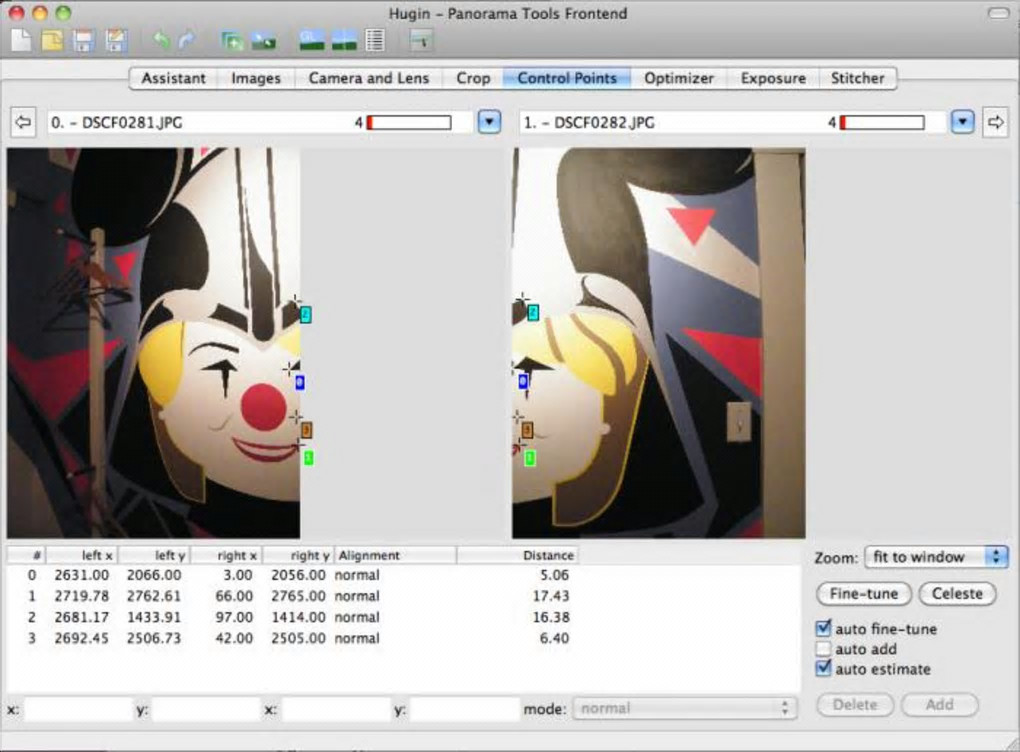Open the panorama preview window icon
Image resolution: width=1020 pixels, height=752 pixels.
(344, 40)
